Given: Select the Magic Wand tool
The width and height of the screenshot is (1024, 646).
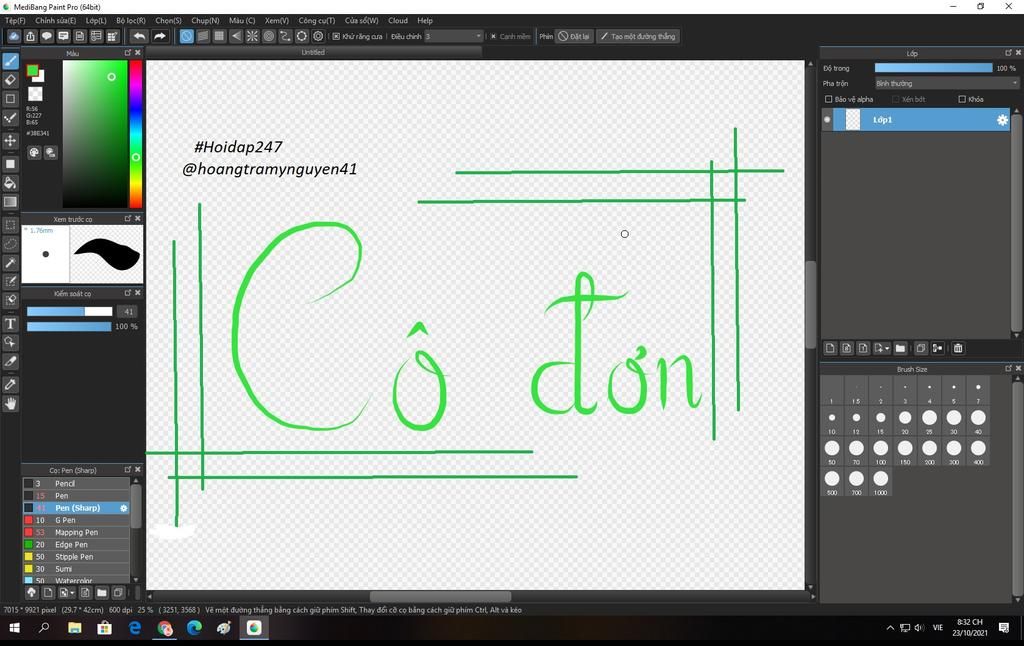Looking at the screenshot, I should pos(10,263).
